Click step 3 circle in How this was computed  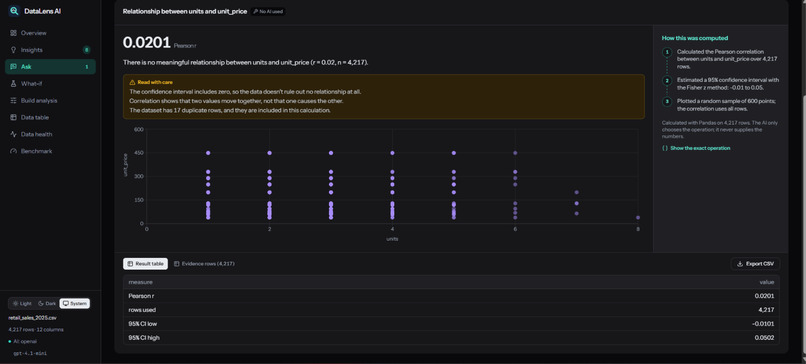667,101
